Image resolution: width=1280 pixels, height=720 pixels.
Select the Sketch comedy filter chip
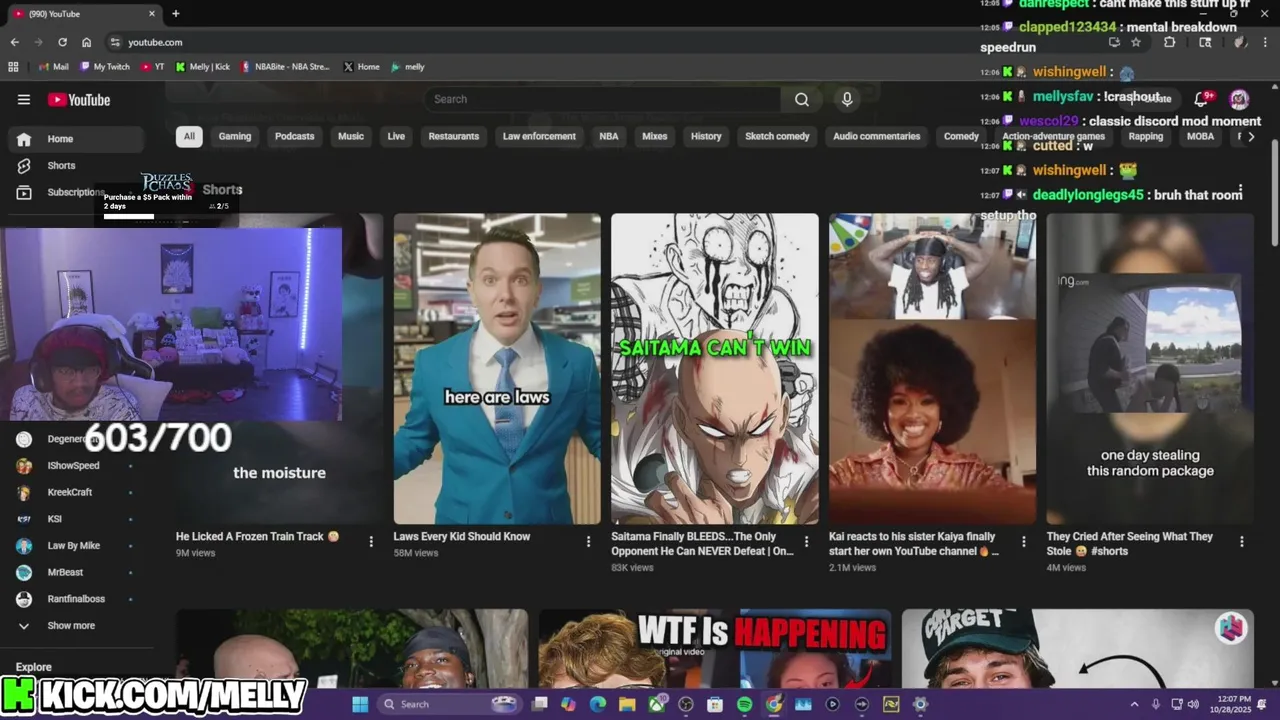(x=777, y=136)
